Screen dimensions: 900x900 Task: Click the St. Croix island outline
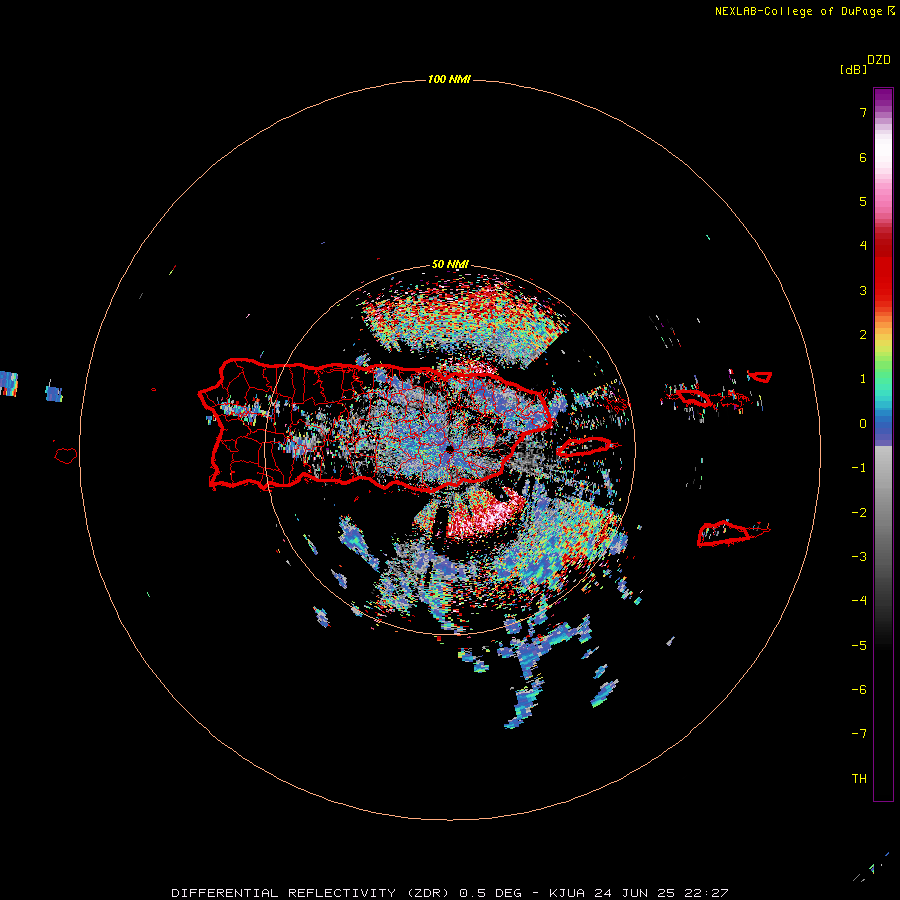[726, 533]
